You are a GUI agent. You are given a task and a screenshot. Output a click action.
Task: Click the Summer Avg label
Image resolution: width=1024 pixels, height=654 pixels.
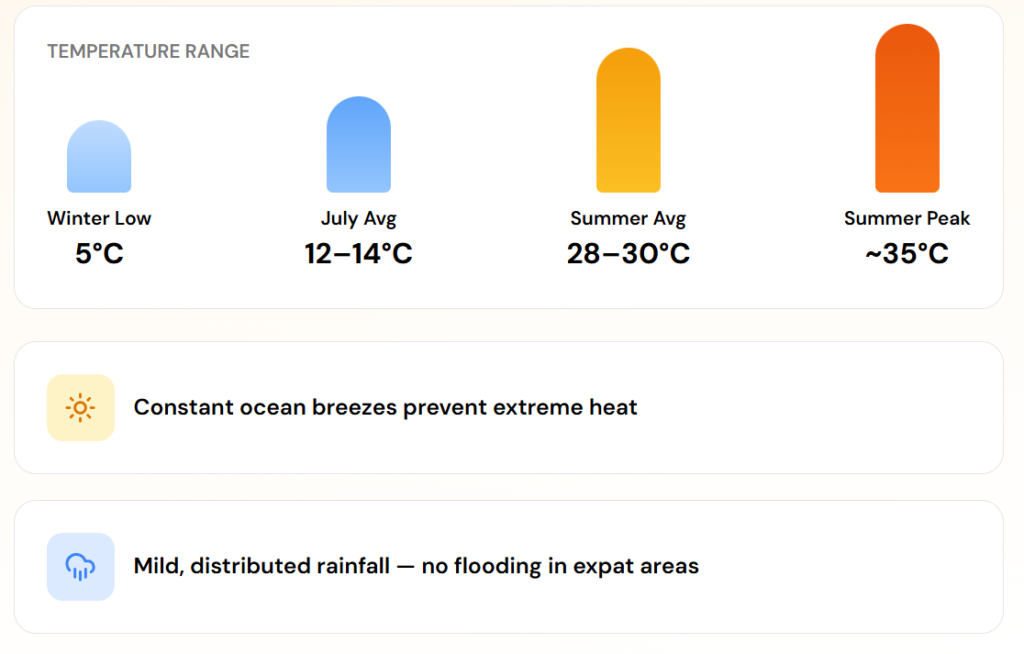[x=628, y=218]
